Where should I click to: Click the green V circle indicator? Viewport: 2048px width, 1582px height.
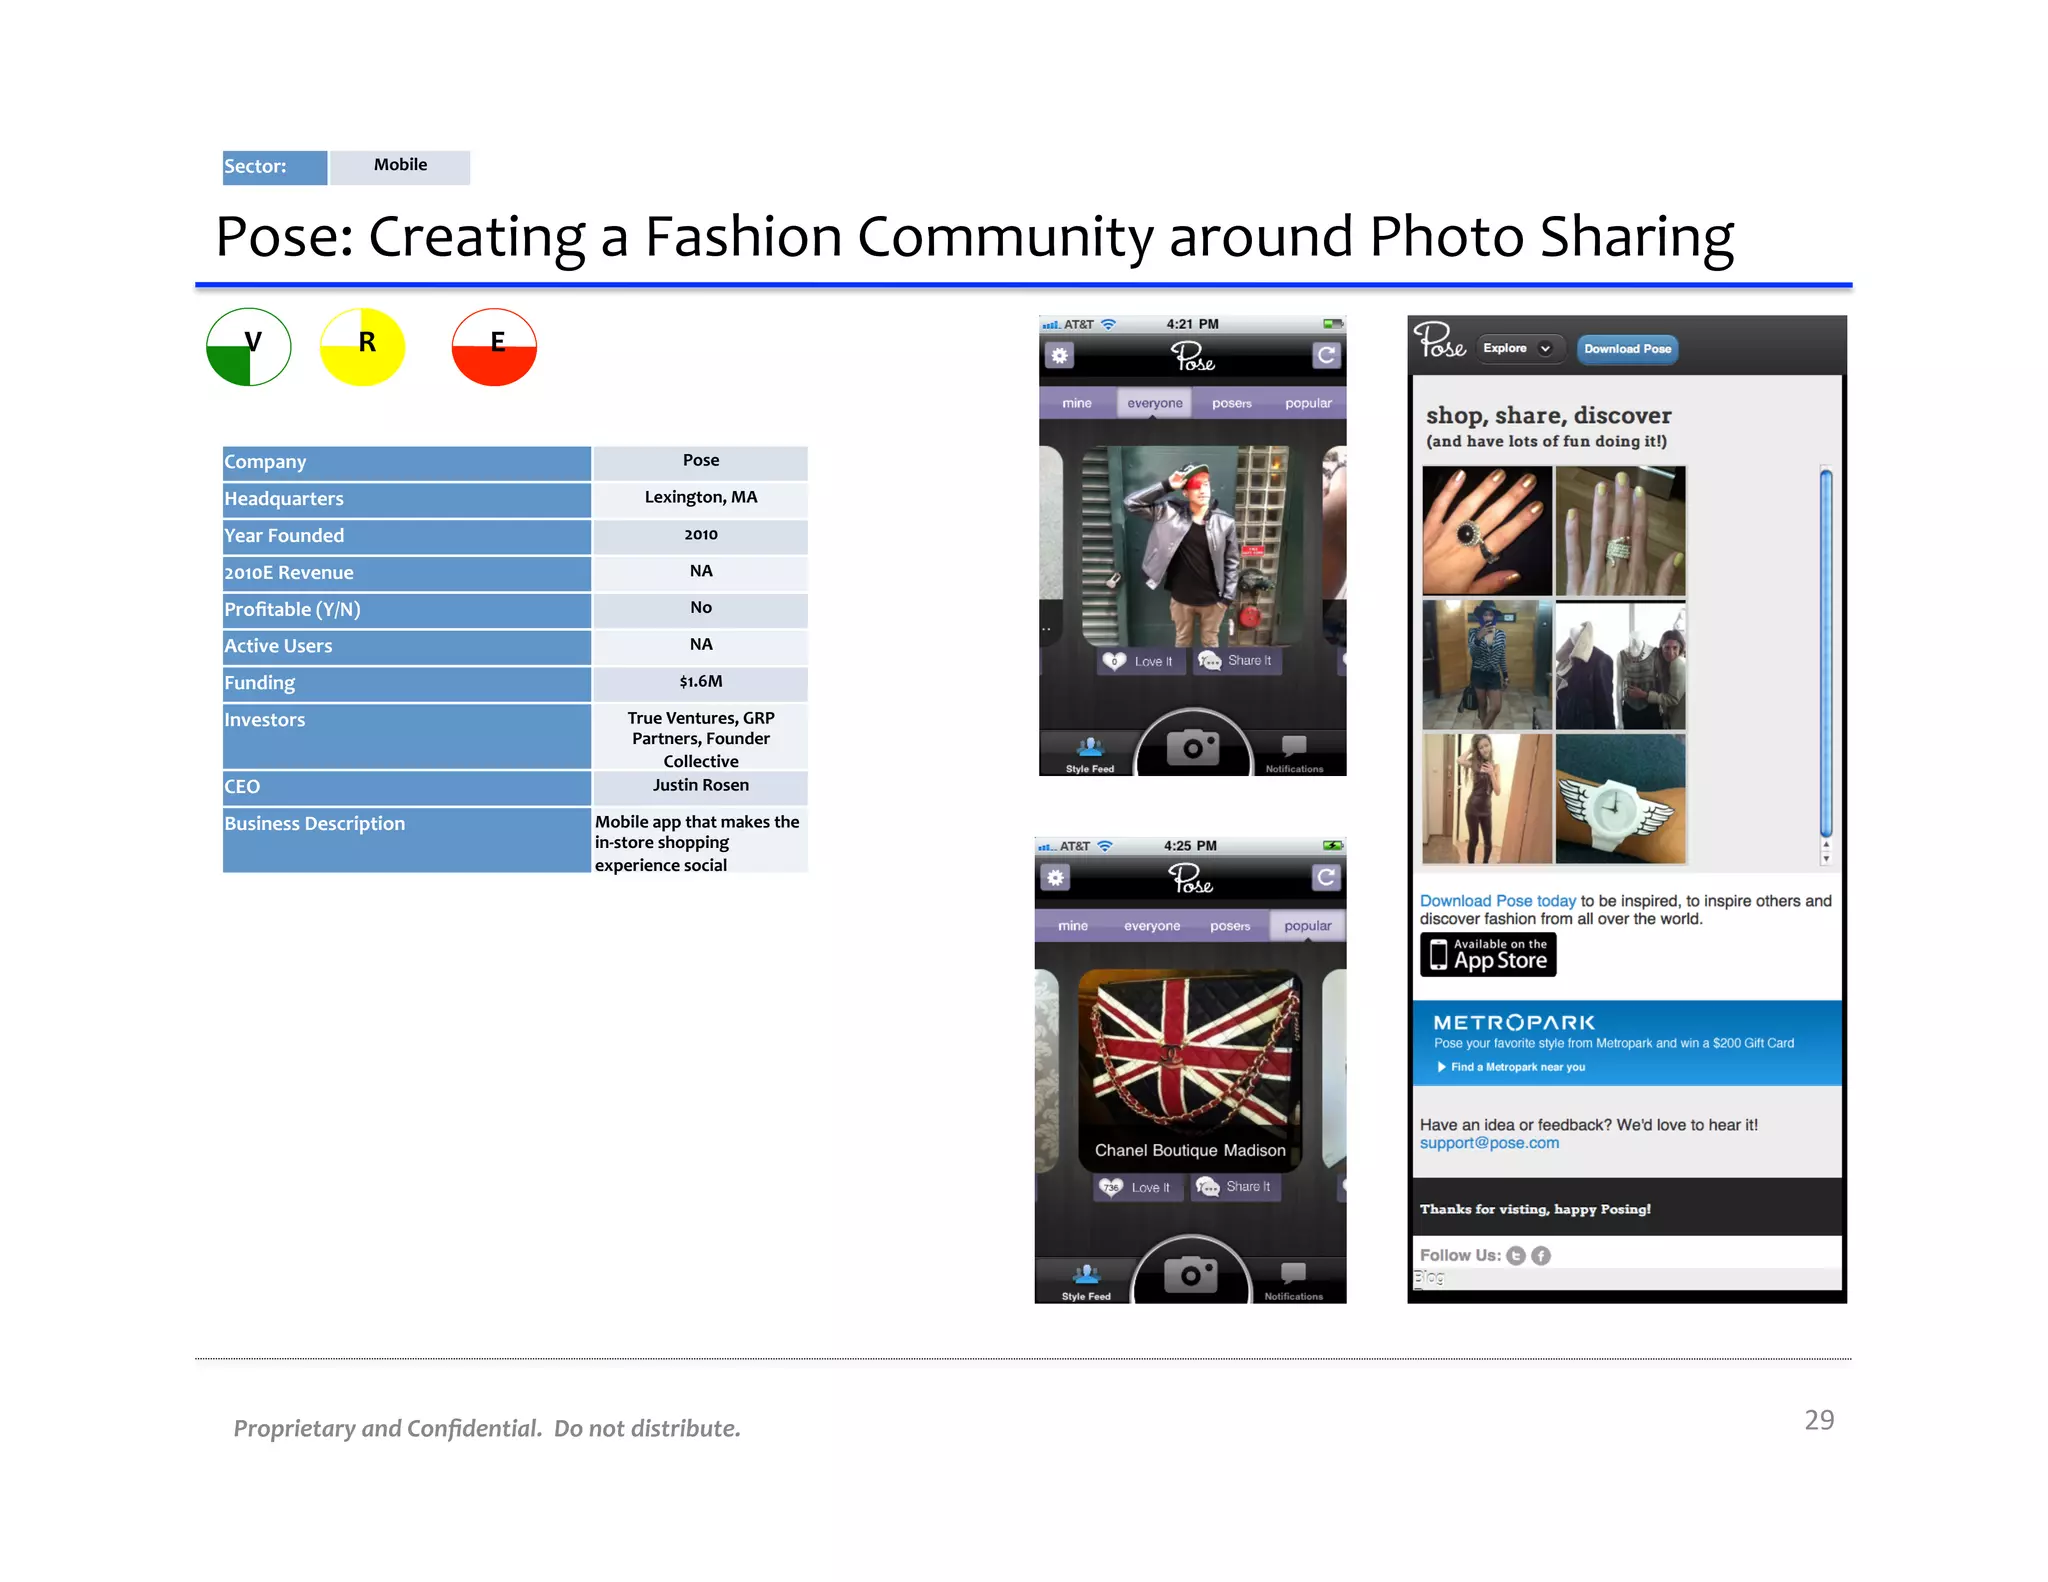[248, 347]
